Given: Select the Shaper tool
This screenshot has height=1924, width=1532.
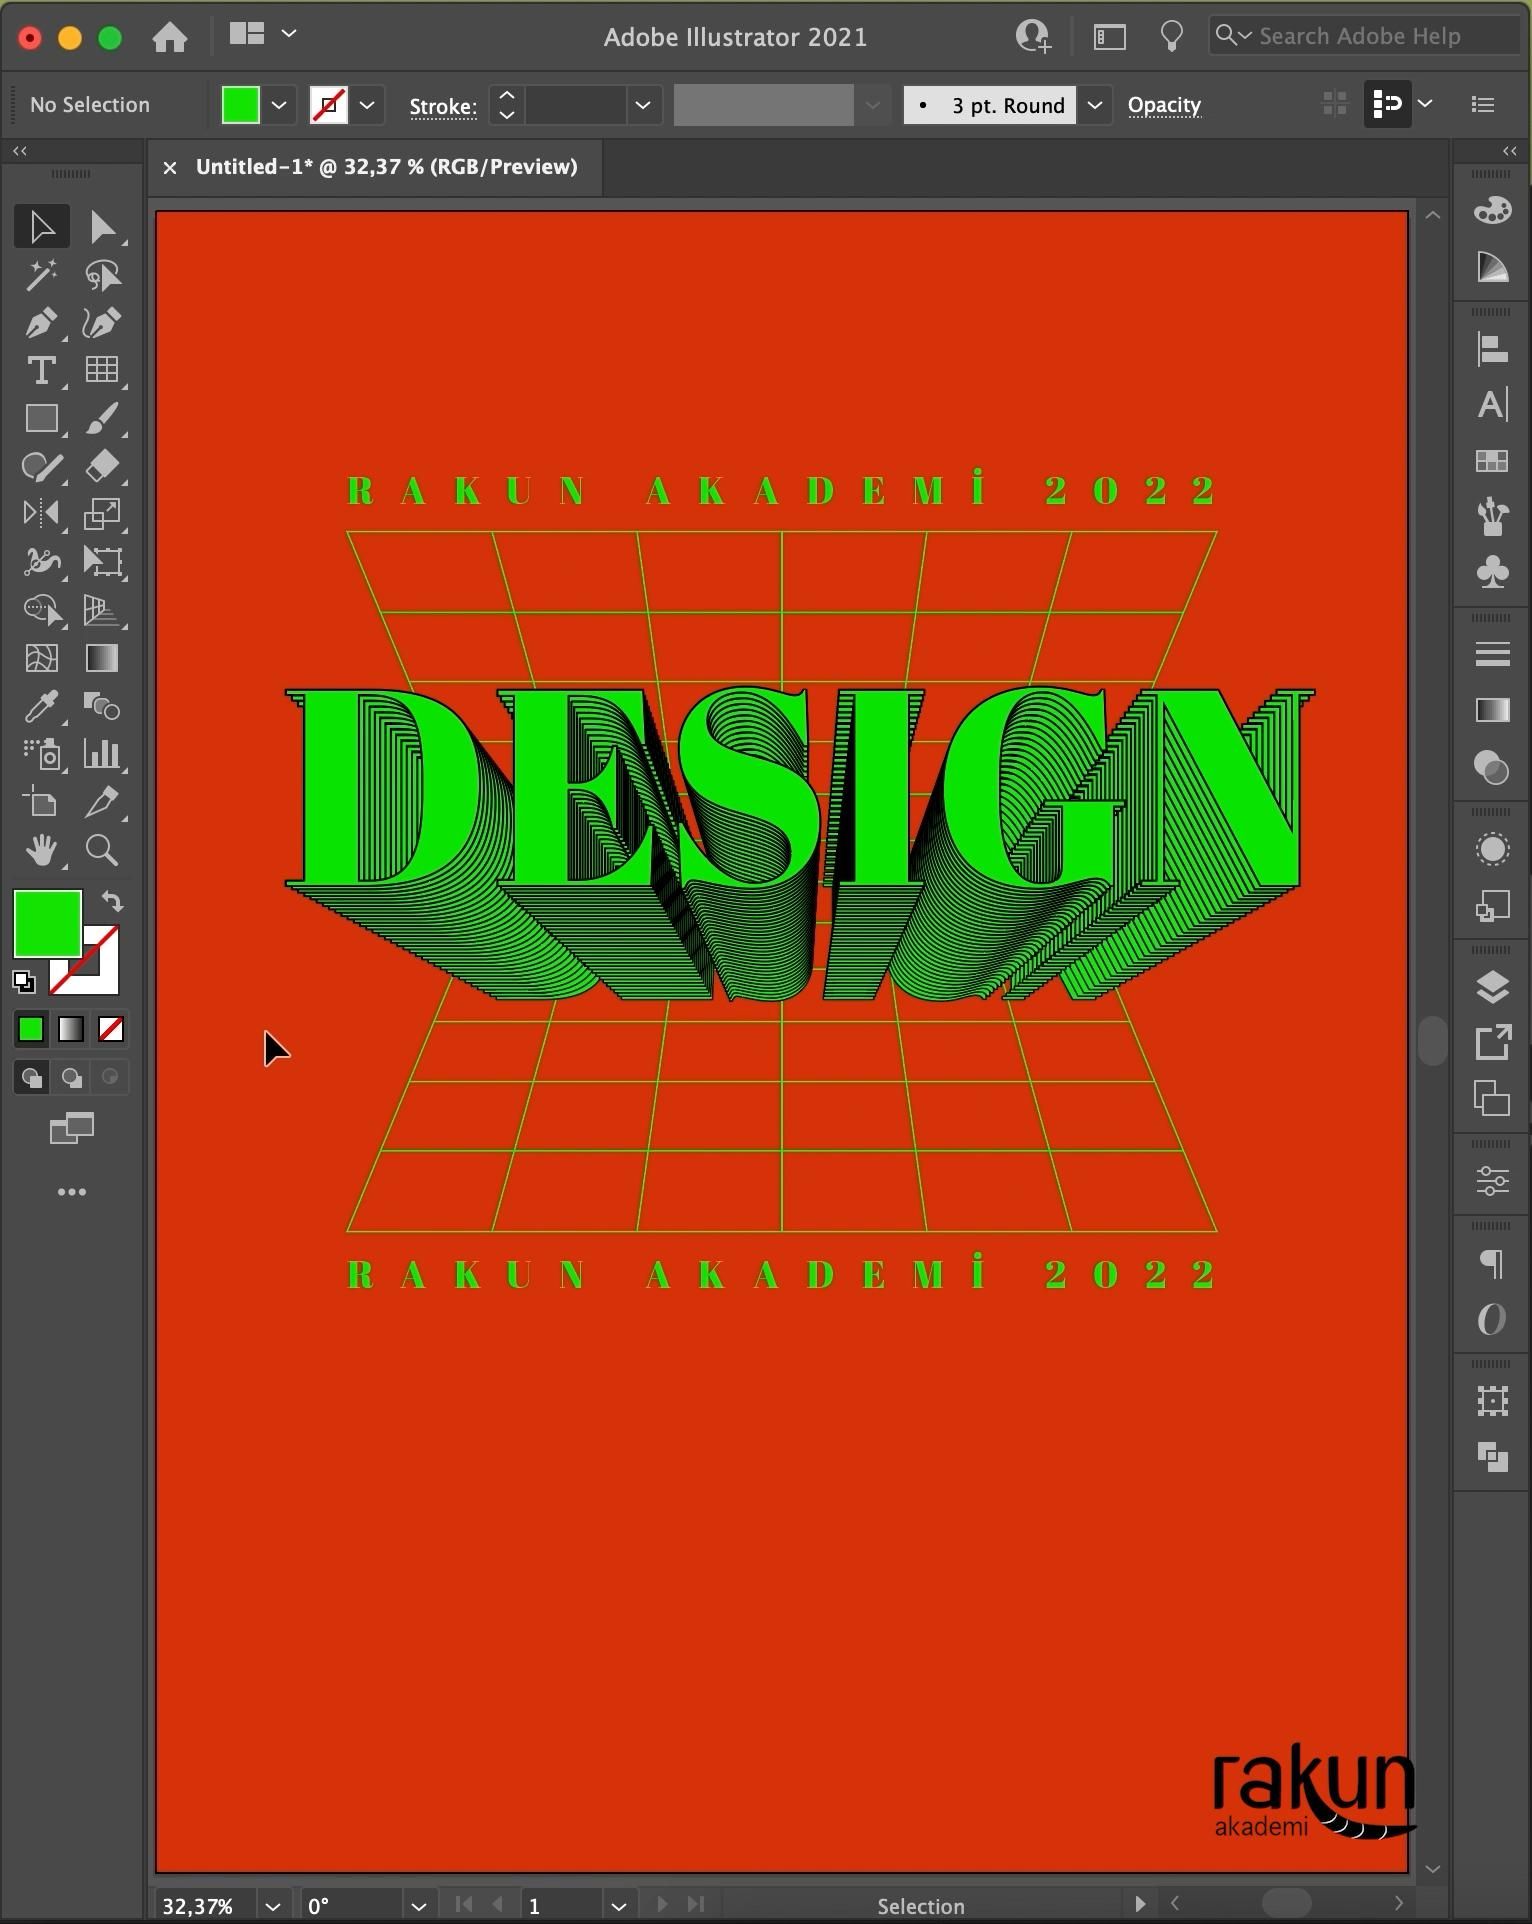Looking at the screenshot, I should coord(41,466).
